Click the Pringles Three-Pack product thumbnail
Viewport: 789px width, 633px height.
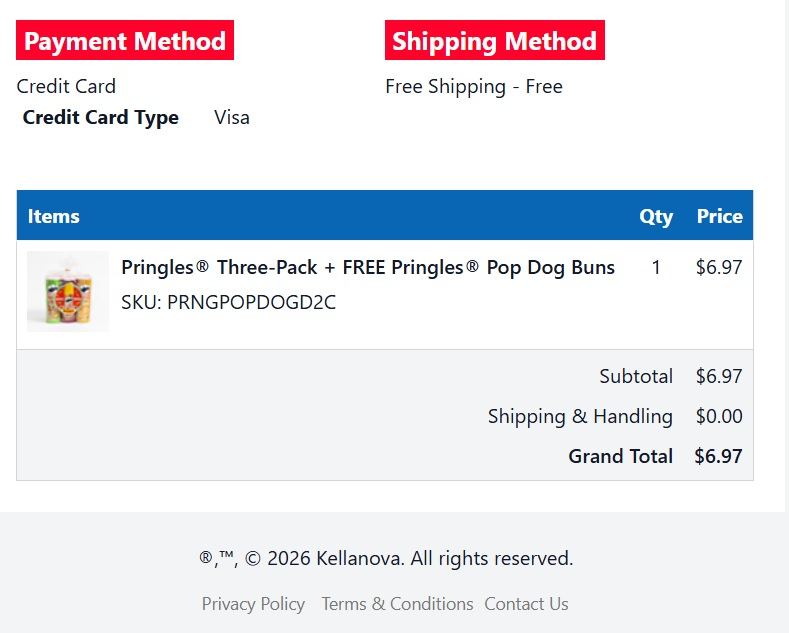pyautogui.click(x=67, y=291)
